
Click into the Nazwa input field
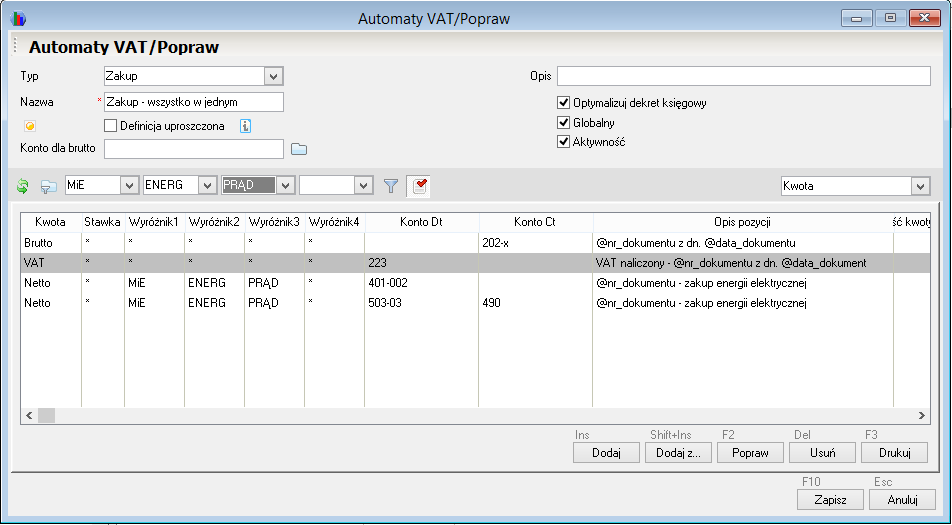[194, 102]
